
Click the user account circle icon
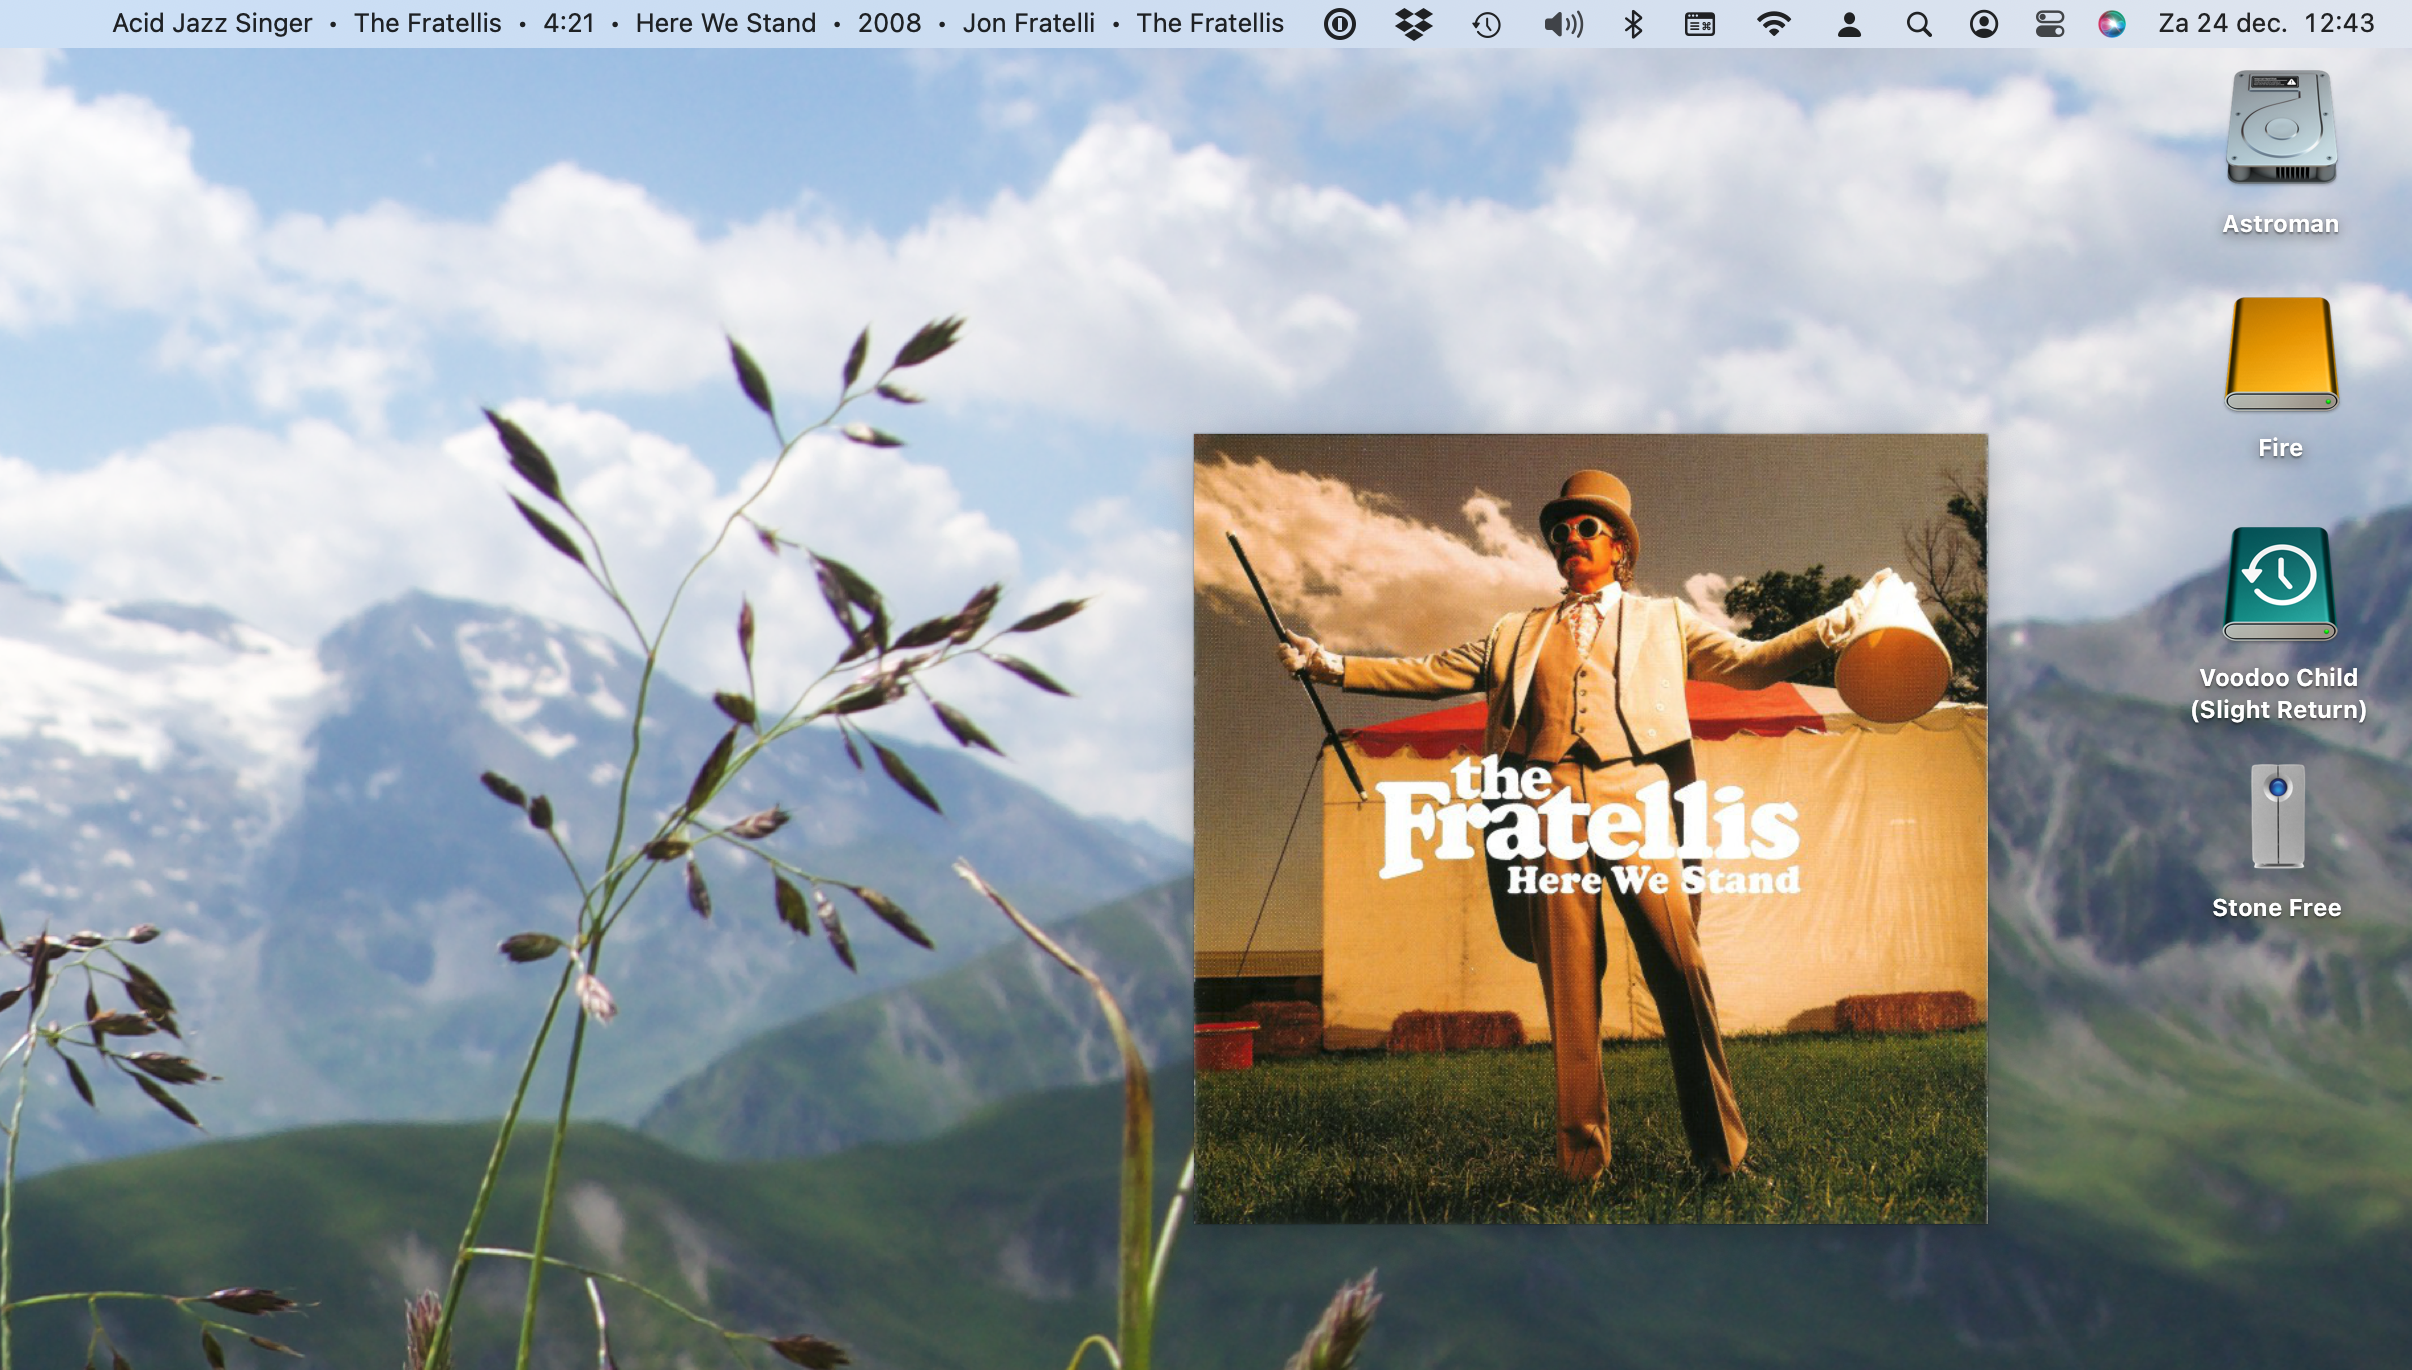click(x=1983, y=23)
